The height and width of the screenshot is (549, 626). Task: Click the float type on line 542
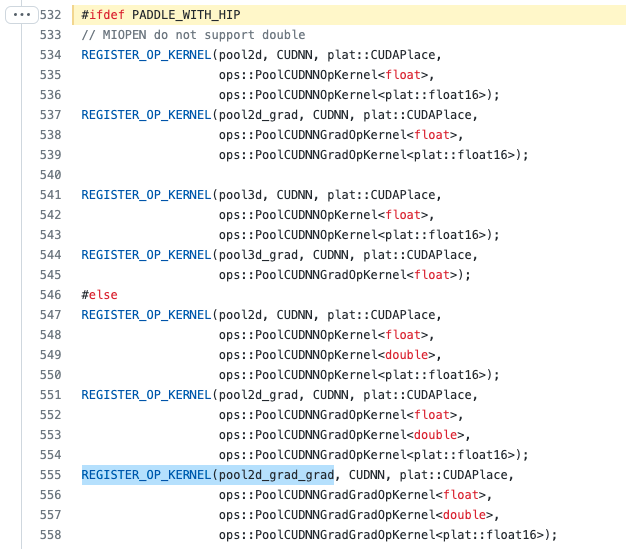pyautogui.click(x=403, y=215)
